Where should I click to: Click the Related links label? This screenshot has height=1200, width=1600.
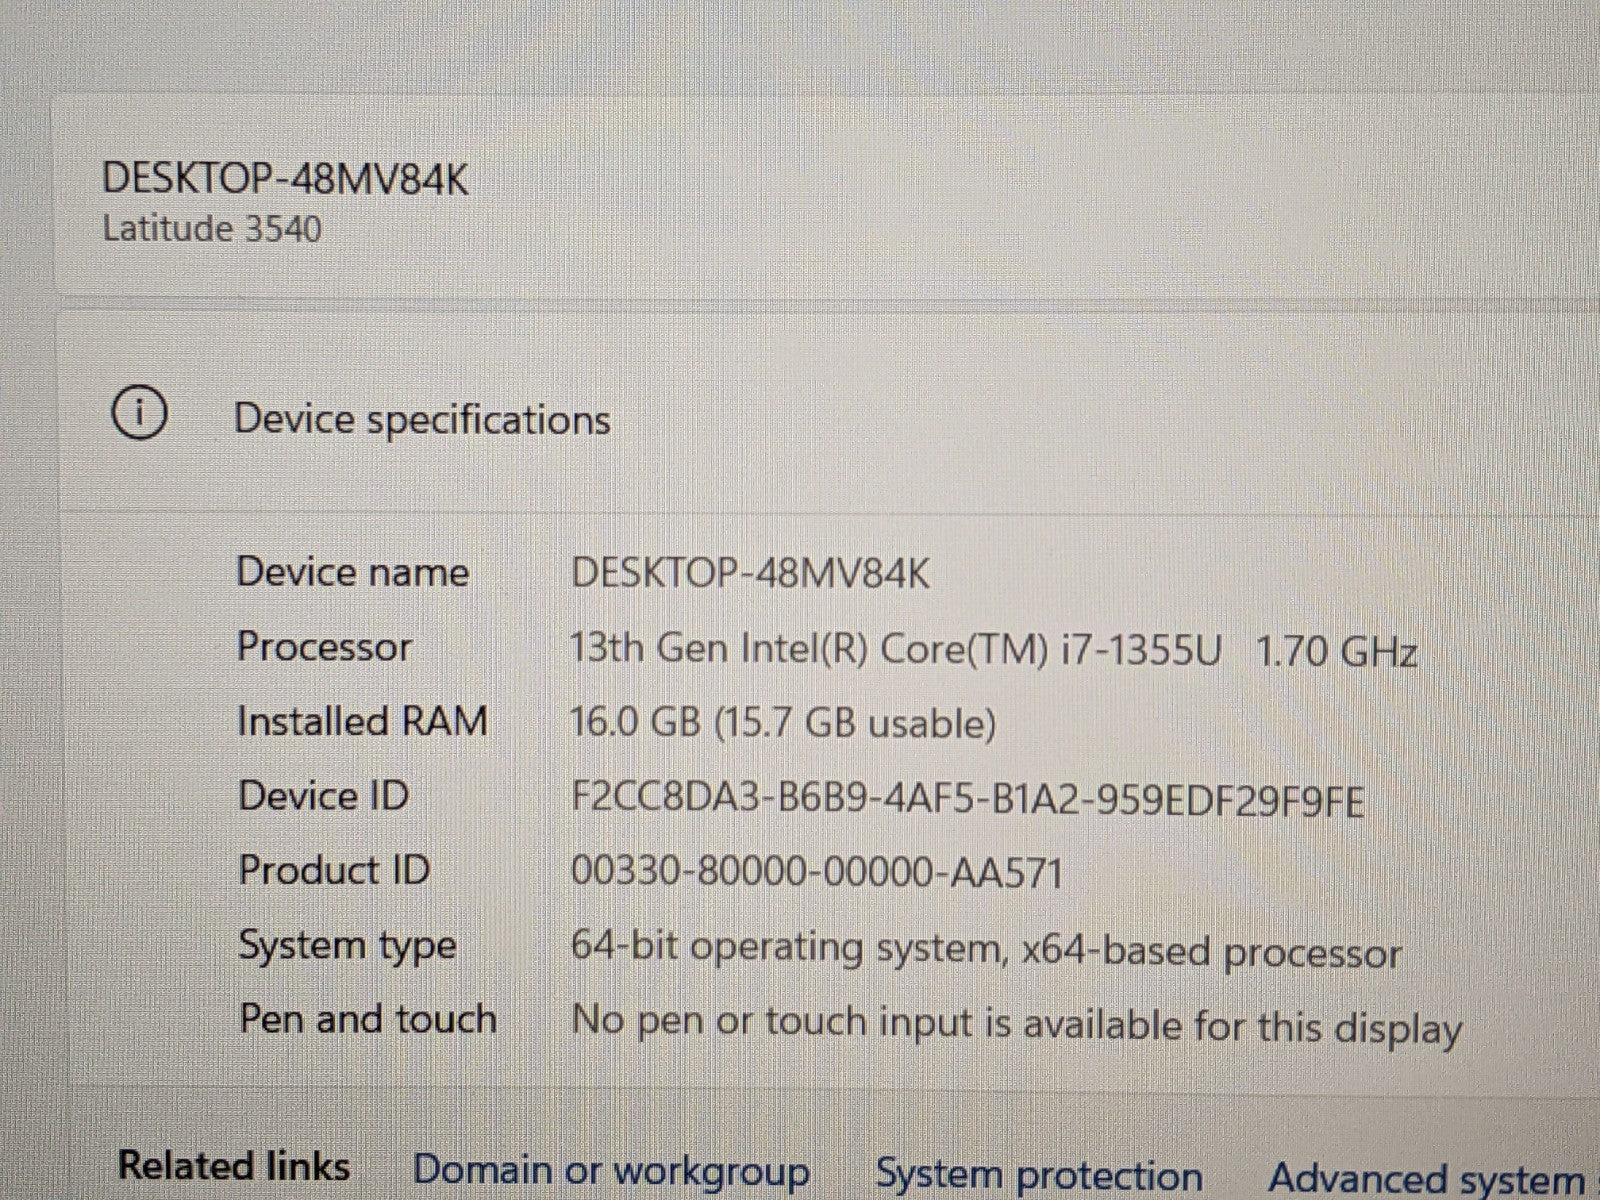[234, 1165]
